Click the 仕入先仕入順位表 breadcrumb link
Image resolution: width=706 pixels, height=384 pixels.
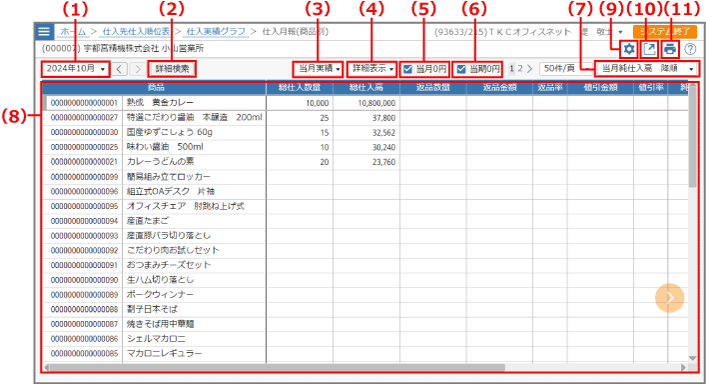(x=136, y=32)
